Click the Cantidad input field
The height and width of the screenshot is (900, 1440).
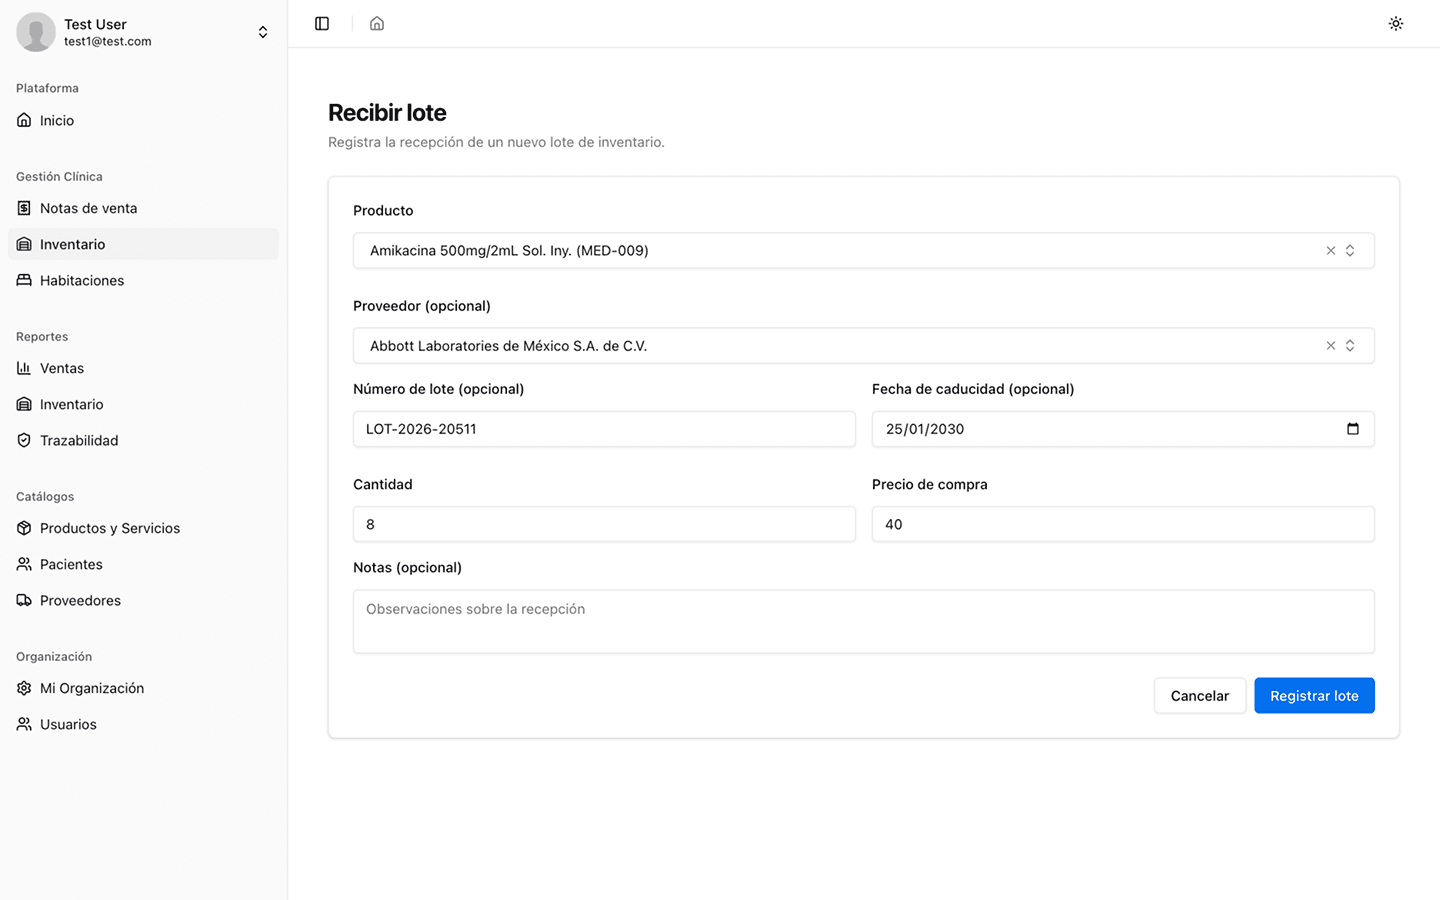pyautogui.click(x=604, y=524)
